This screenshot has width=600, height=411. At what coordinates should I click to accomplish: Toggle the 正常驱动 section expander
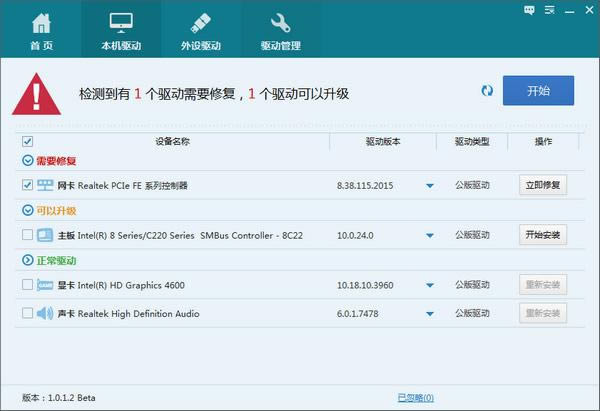28,260
